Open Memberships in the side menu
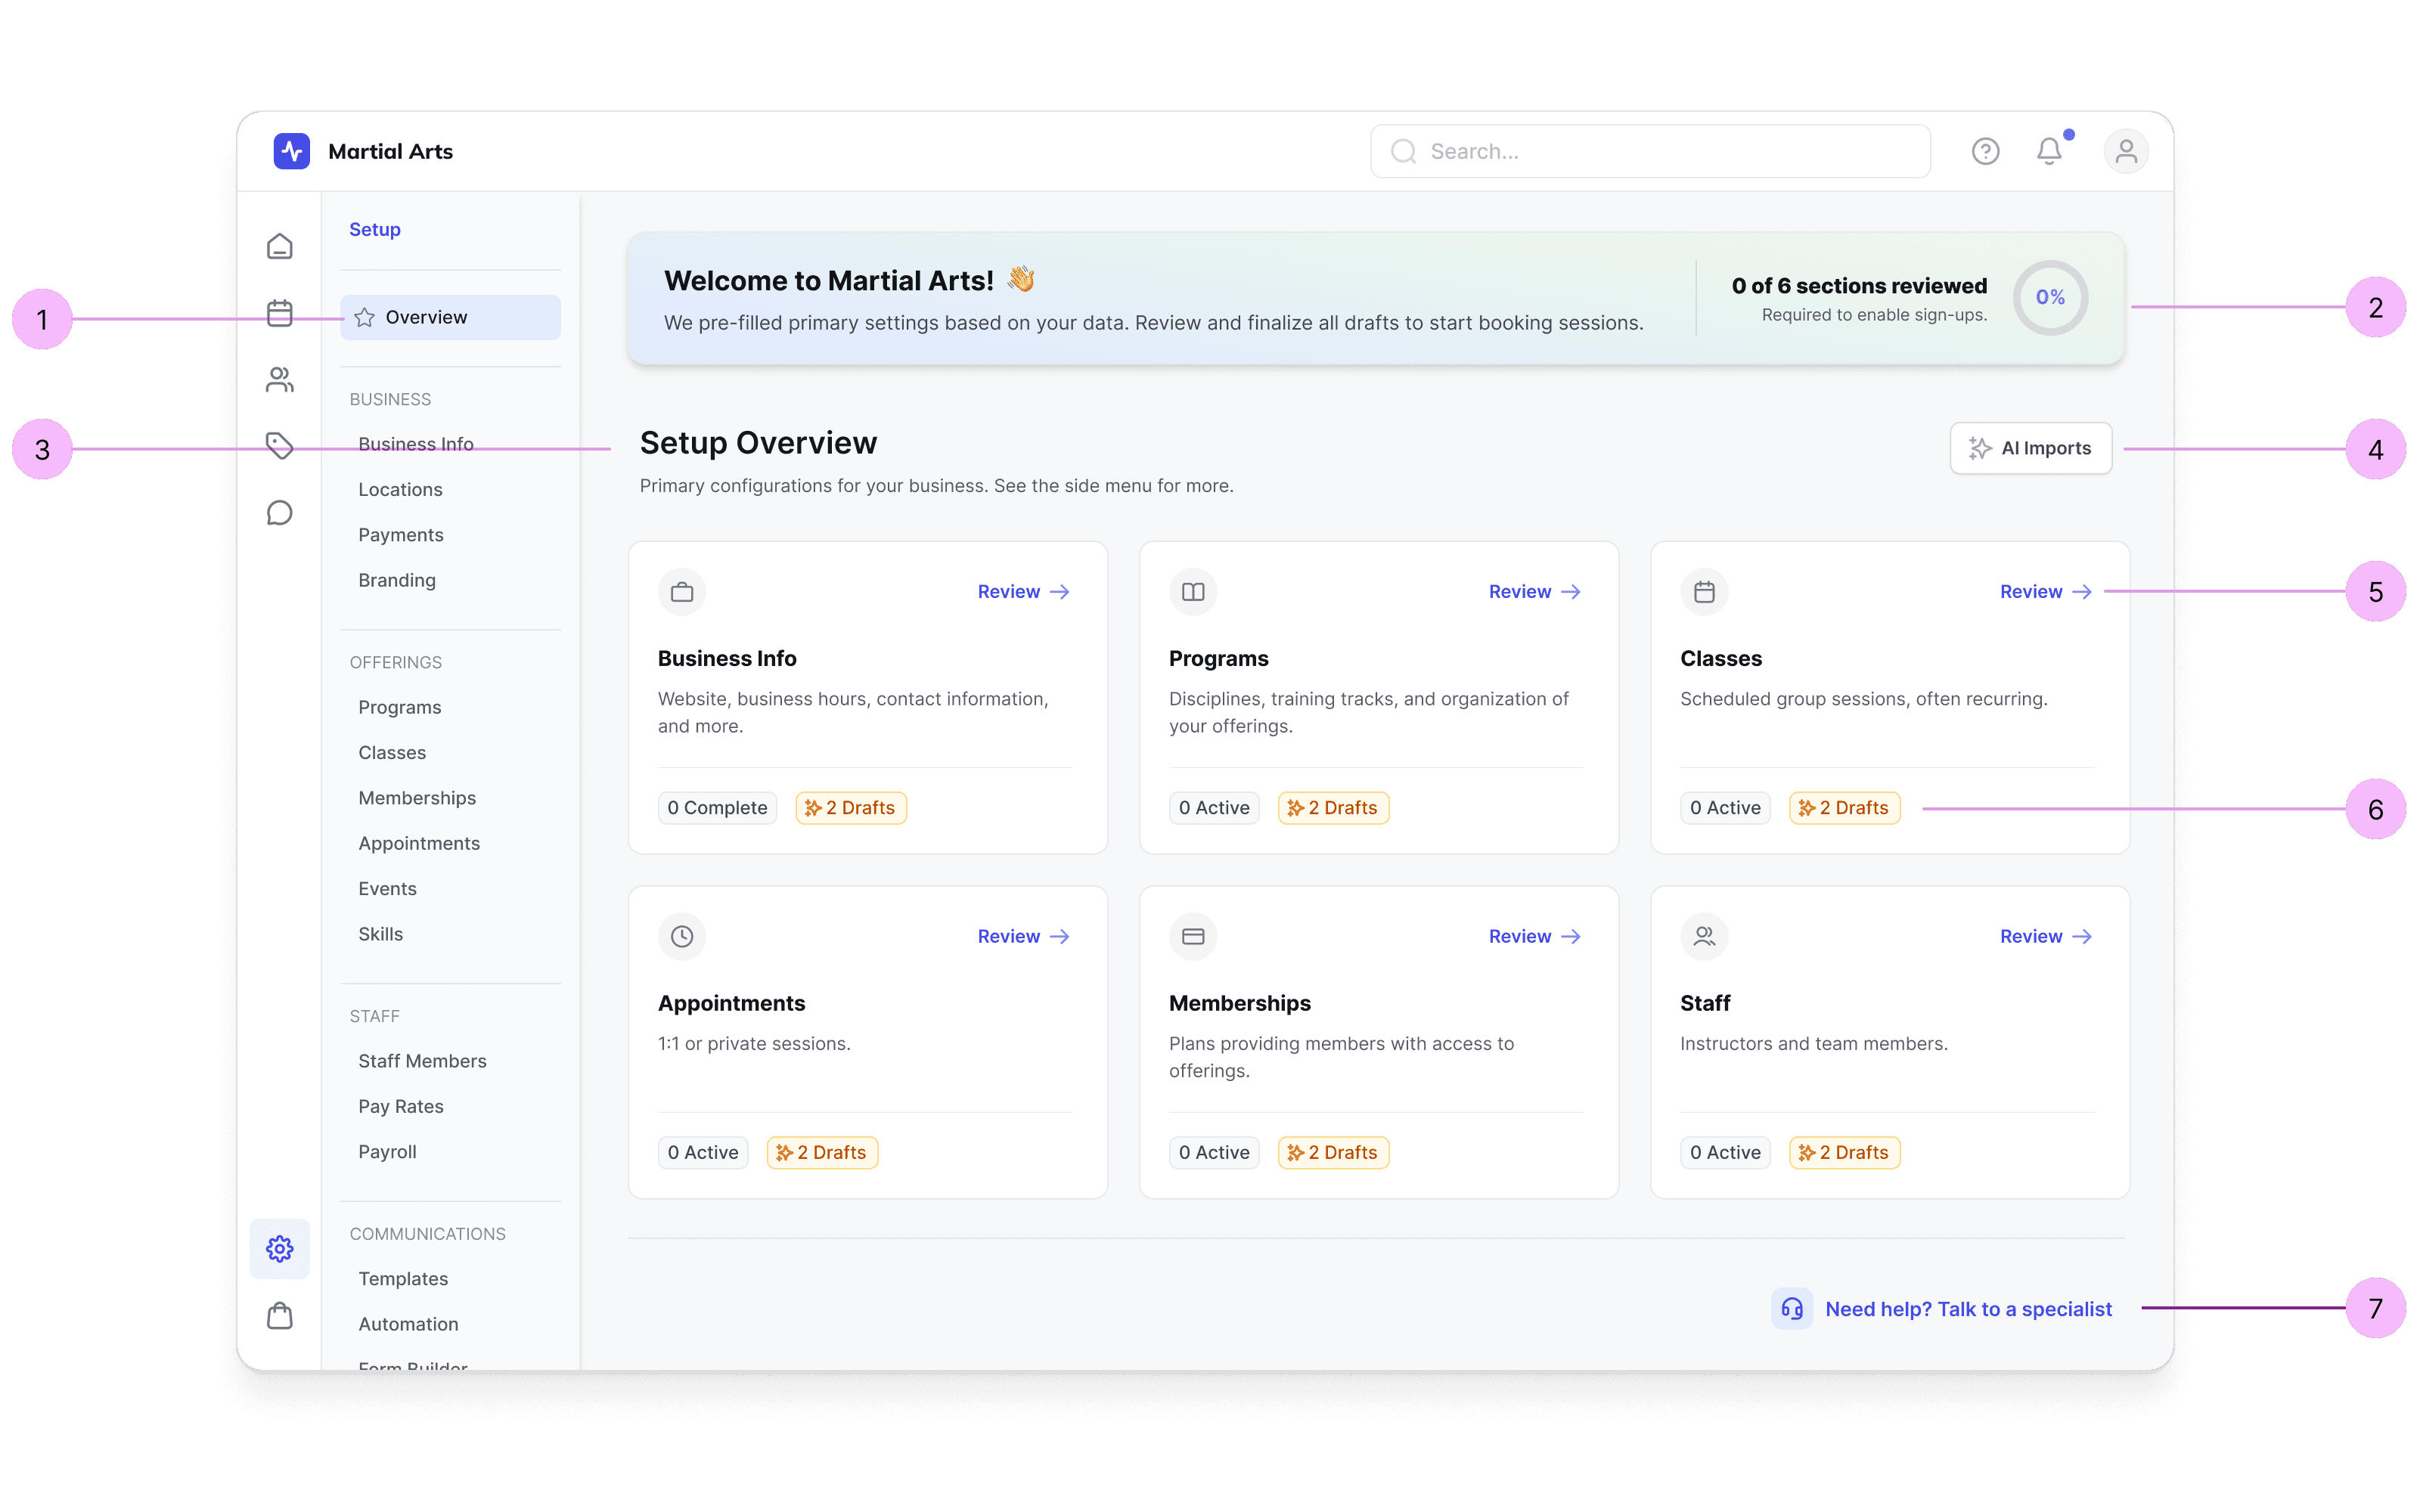The height and width of the screenshot is (1512, 2420). click(417, 798)
